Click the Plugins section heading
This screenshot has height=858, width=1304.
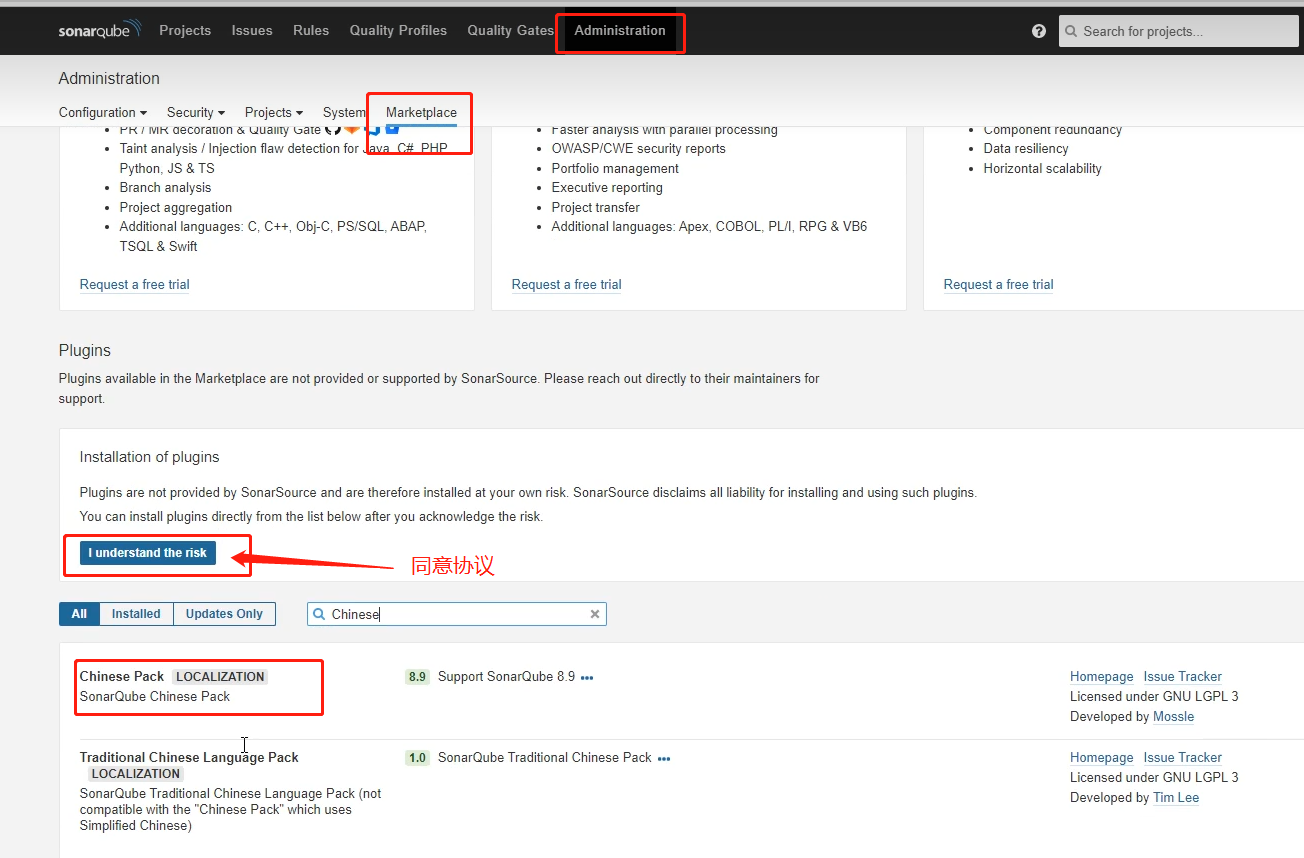tap(85, 351)
